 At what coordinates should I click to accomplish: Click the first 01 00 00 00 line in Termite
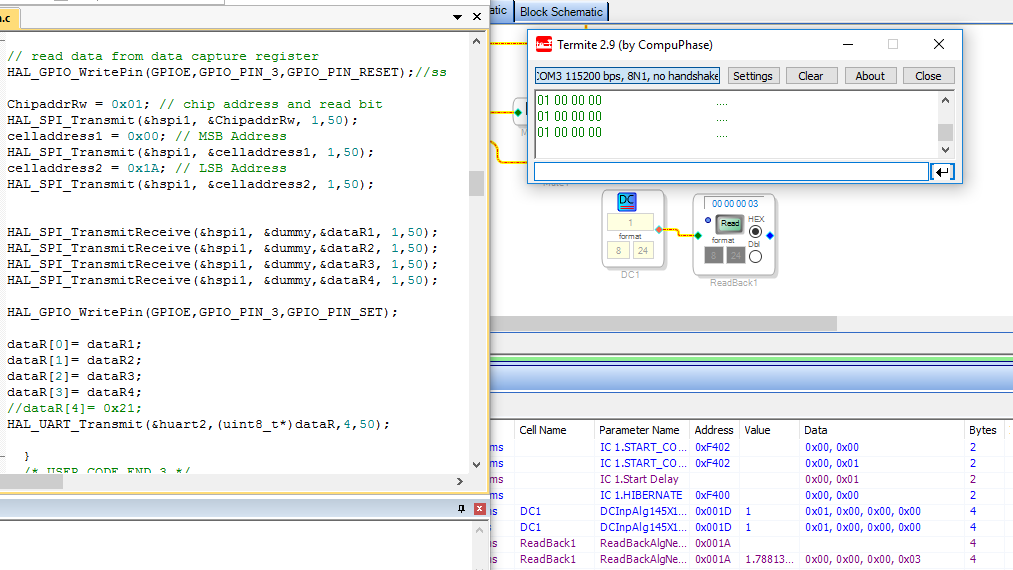coord(569,100)
